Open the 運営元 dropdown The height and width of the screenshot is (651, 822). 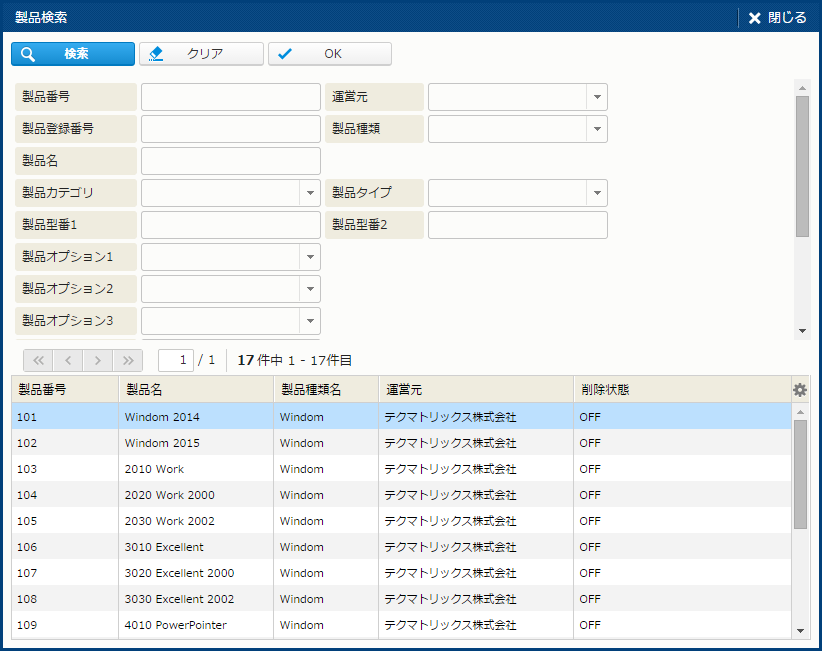(596, 97)
